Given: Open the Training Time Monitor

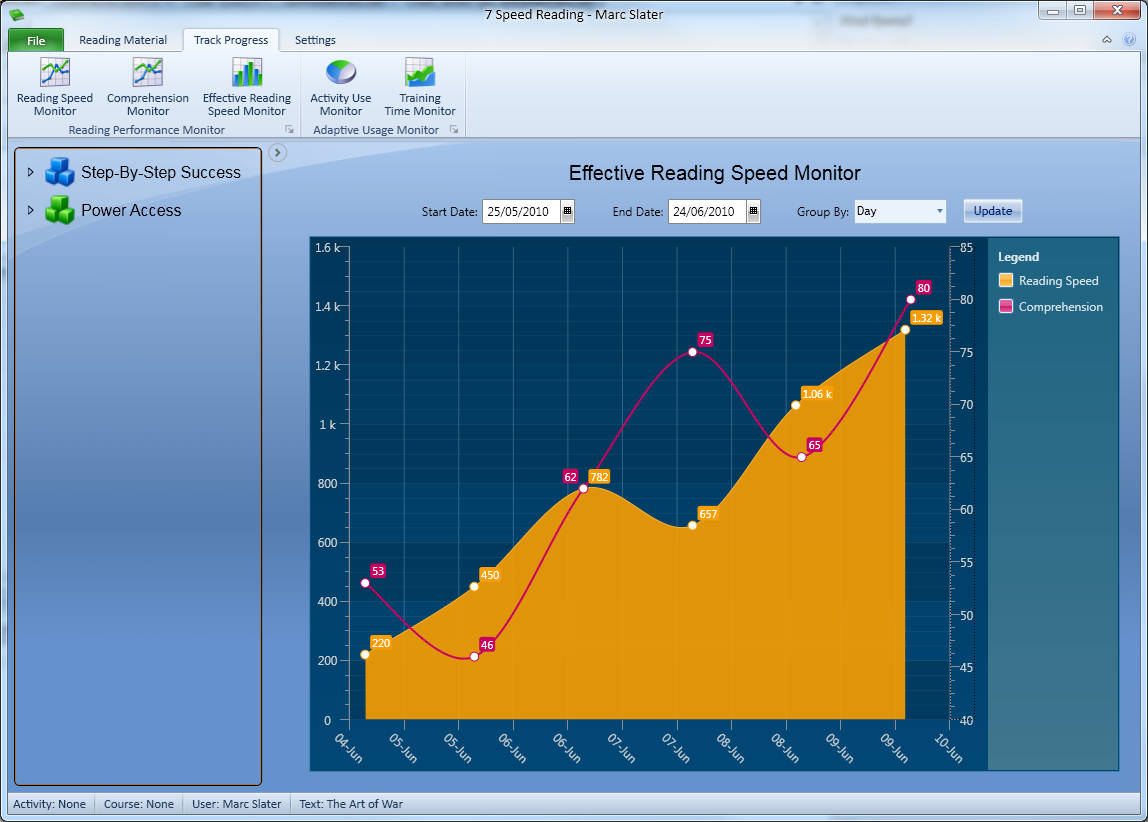Looking at the screenshot, I should pyautogui.click(x=420, y=86).
